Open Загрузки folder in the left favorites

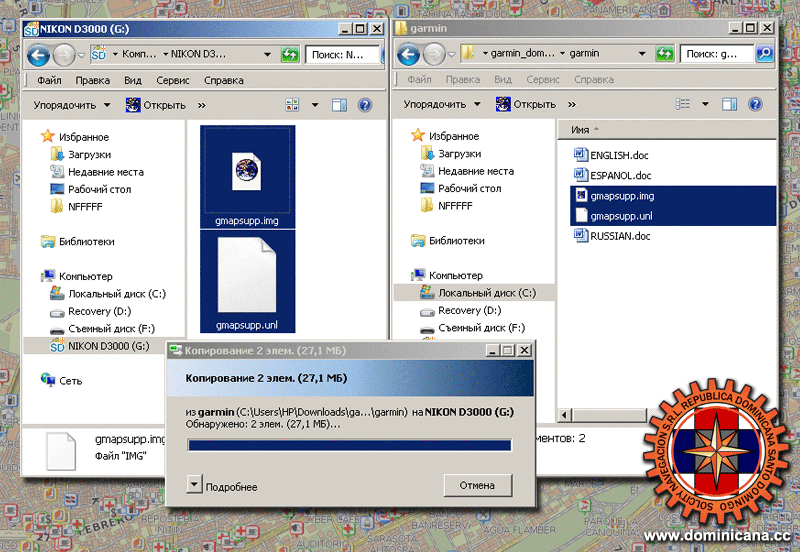point(89,155)
